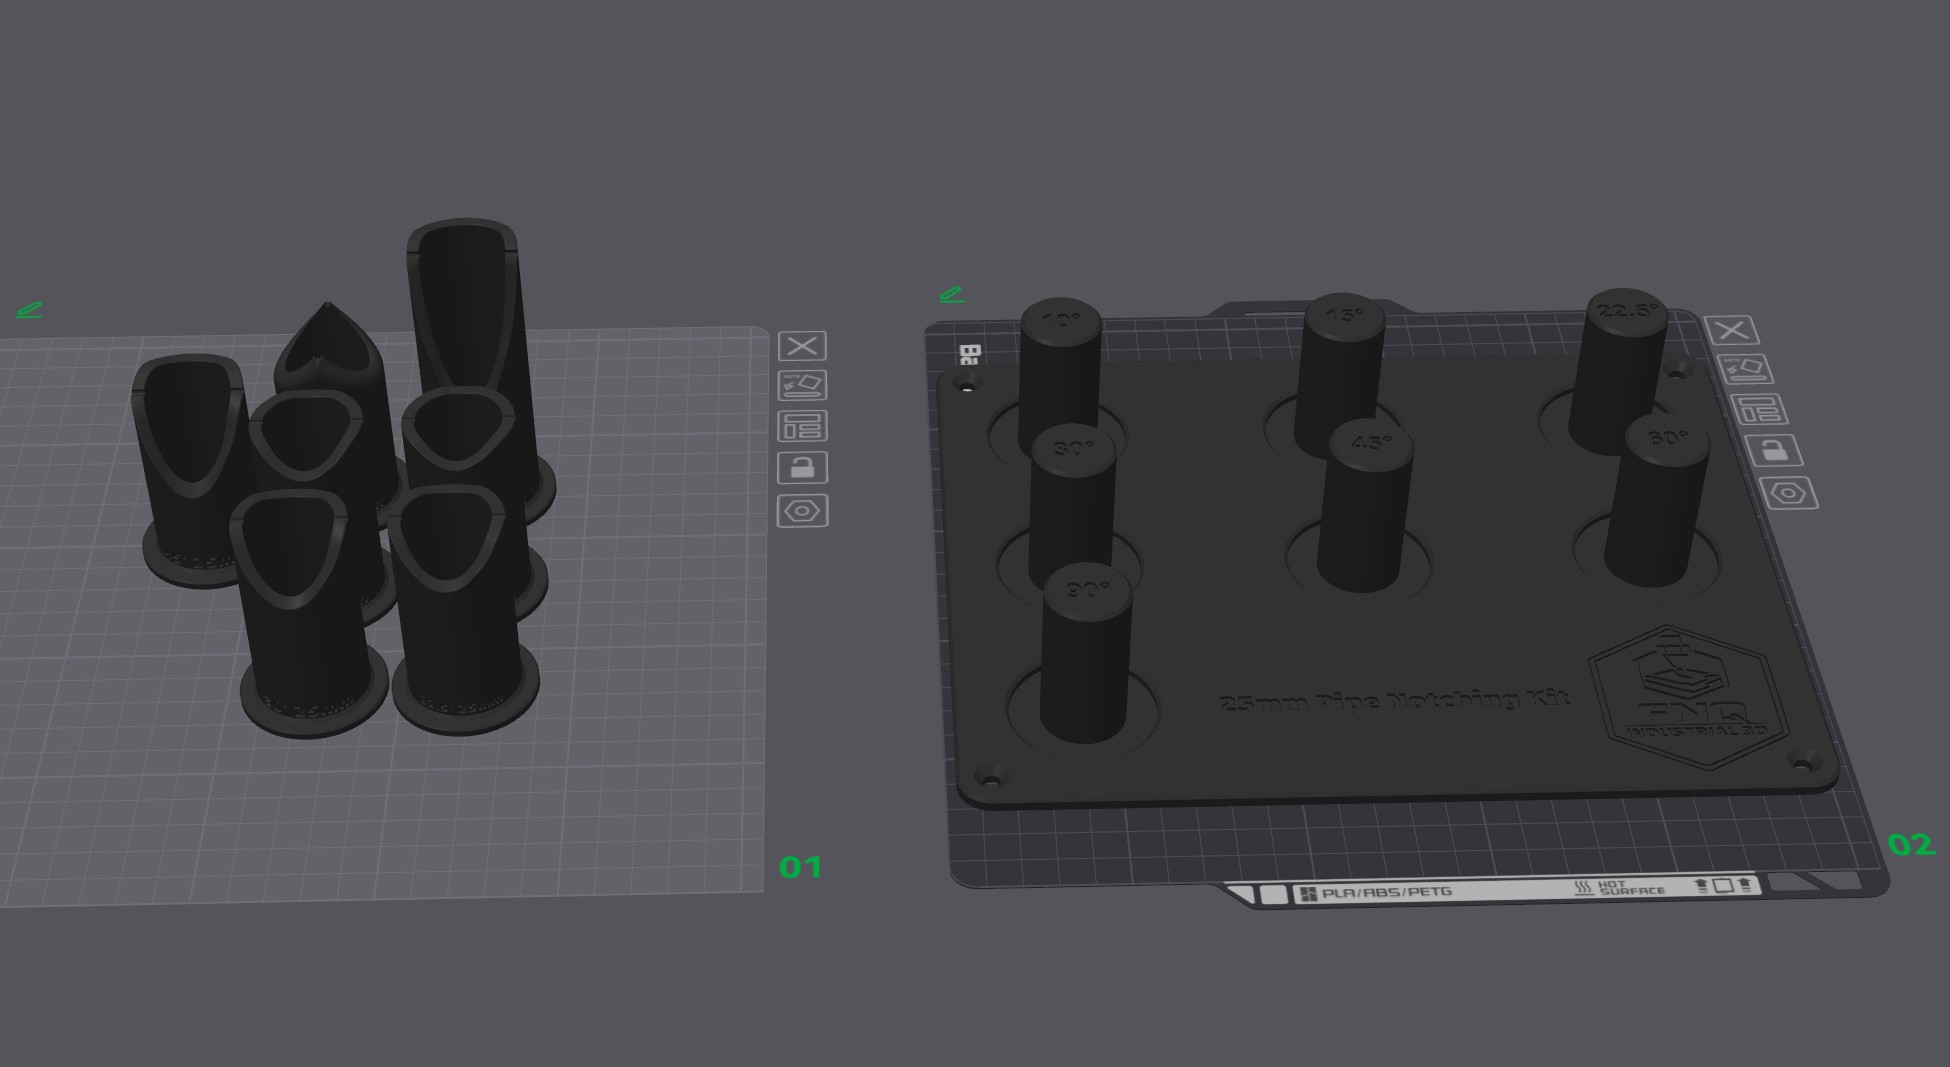This screenshot has width=1950, height=1067.
Task: Select the 30° peg on plate 02
Action: coord(1072,510)
